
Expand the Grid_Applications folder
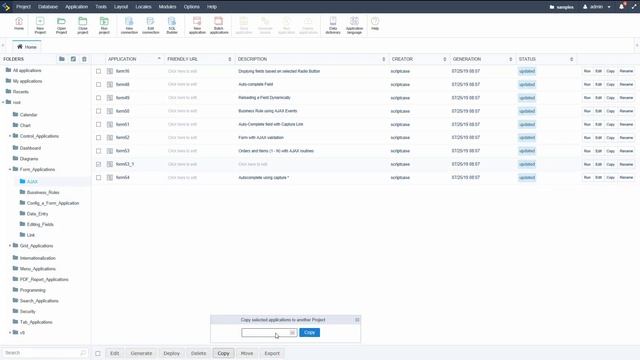click(x=10, y=245)
